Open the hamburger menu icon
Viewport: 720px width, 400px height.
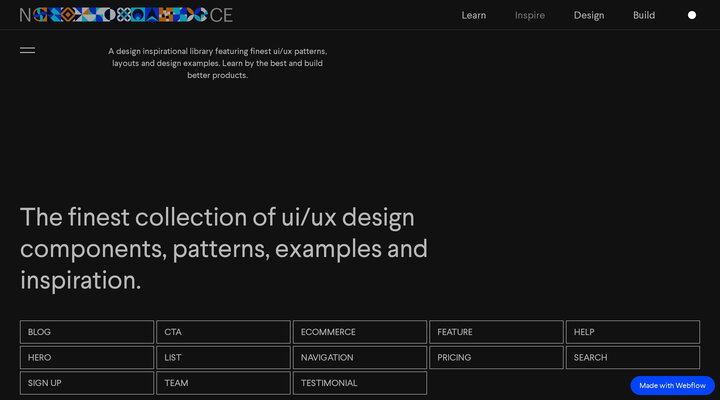point(27,49)
